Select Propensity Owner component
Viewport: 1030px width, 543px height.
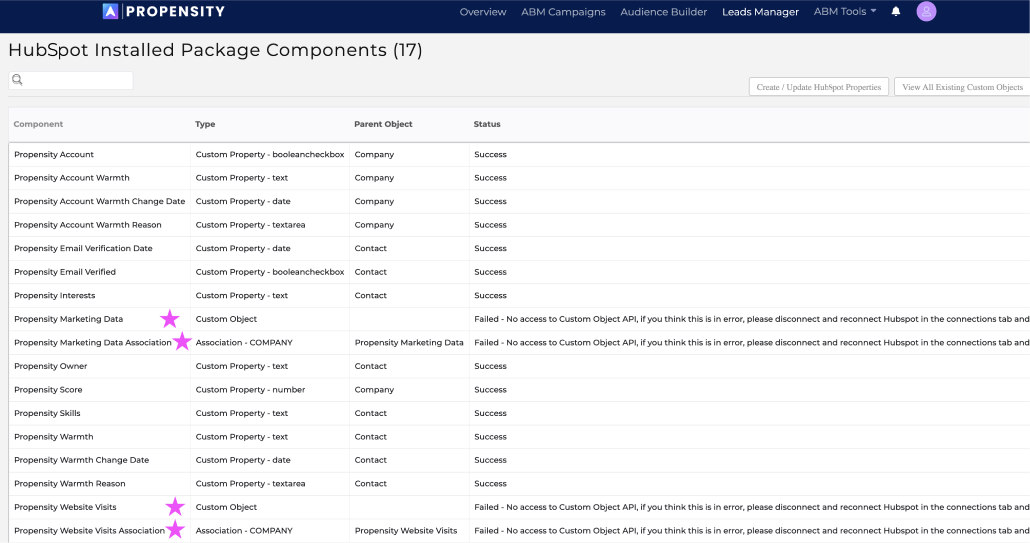[51, 366]
